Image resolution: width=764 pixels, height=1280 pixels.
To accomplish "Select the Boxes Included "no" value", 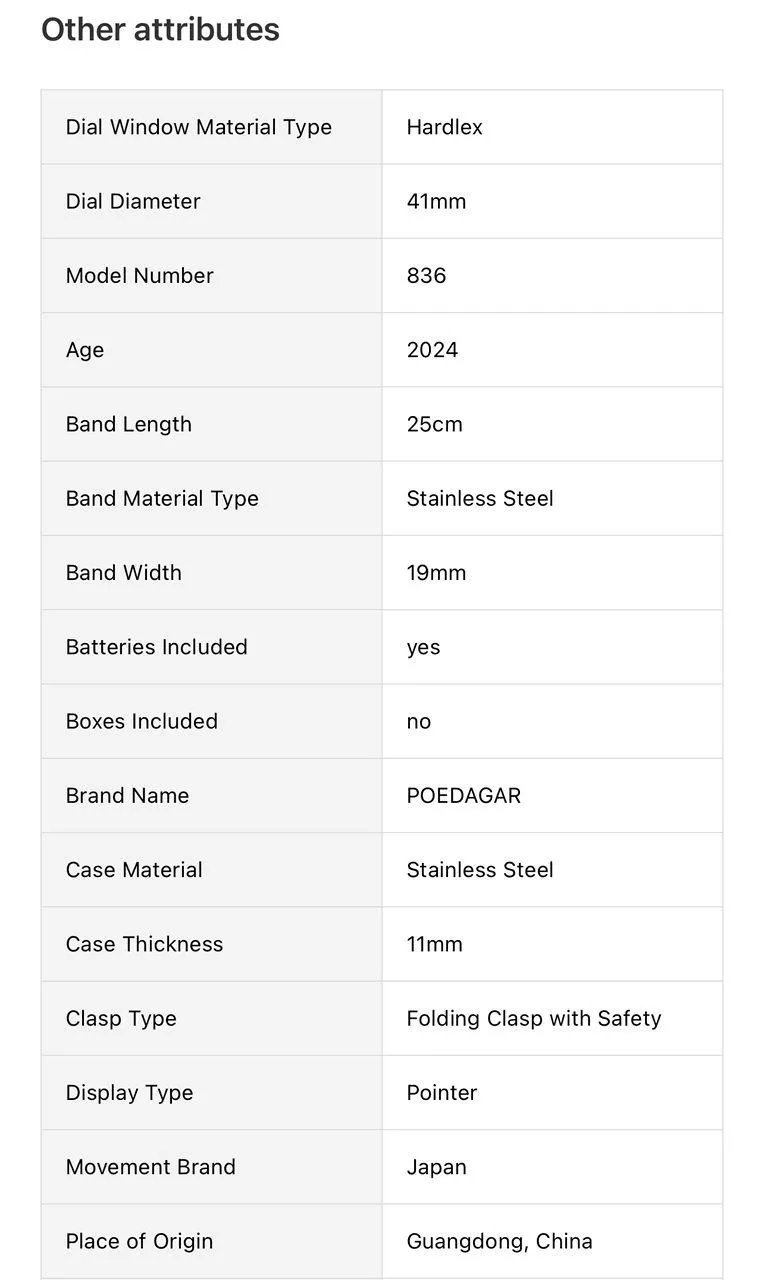I will pos(418,721).
